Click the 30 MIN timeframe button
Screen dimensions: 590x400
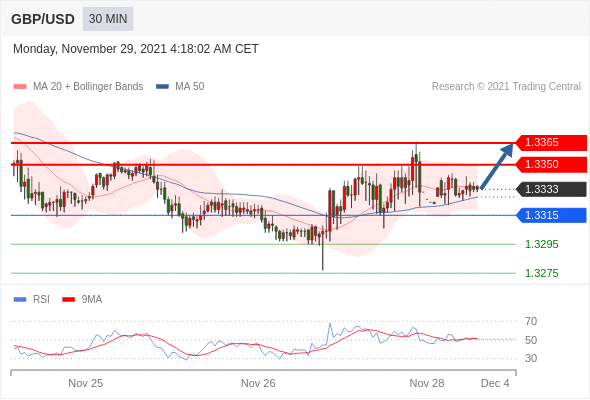coord(108,19)
